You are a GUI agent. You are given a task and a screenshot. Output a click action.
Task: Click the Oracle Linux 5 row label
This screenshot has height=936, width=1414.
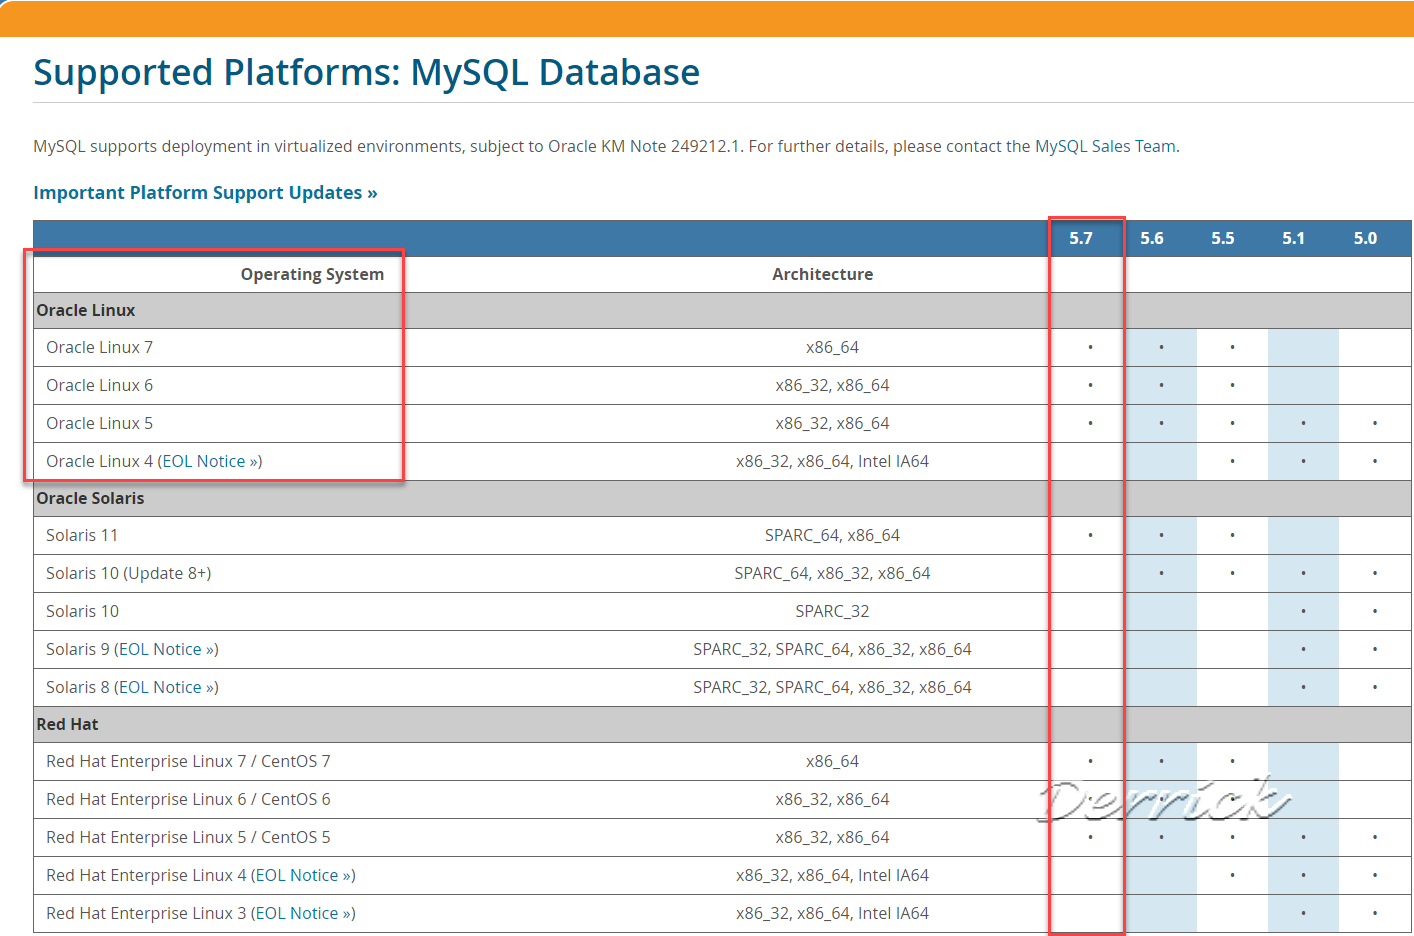(99, 423)
